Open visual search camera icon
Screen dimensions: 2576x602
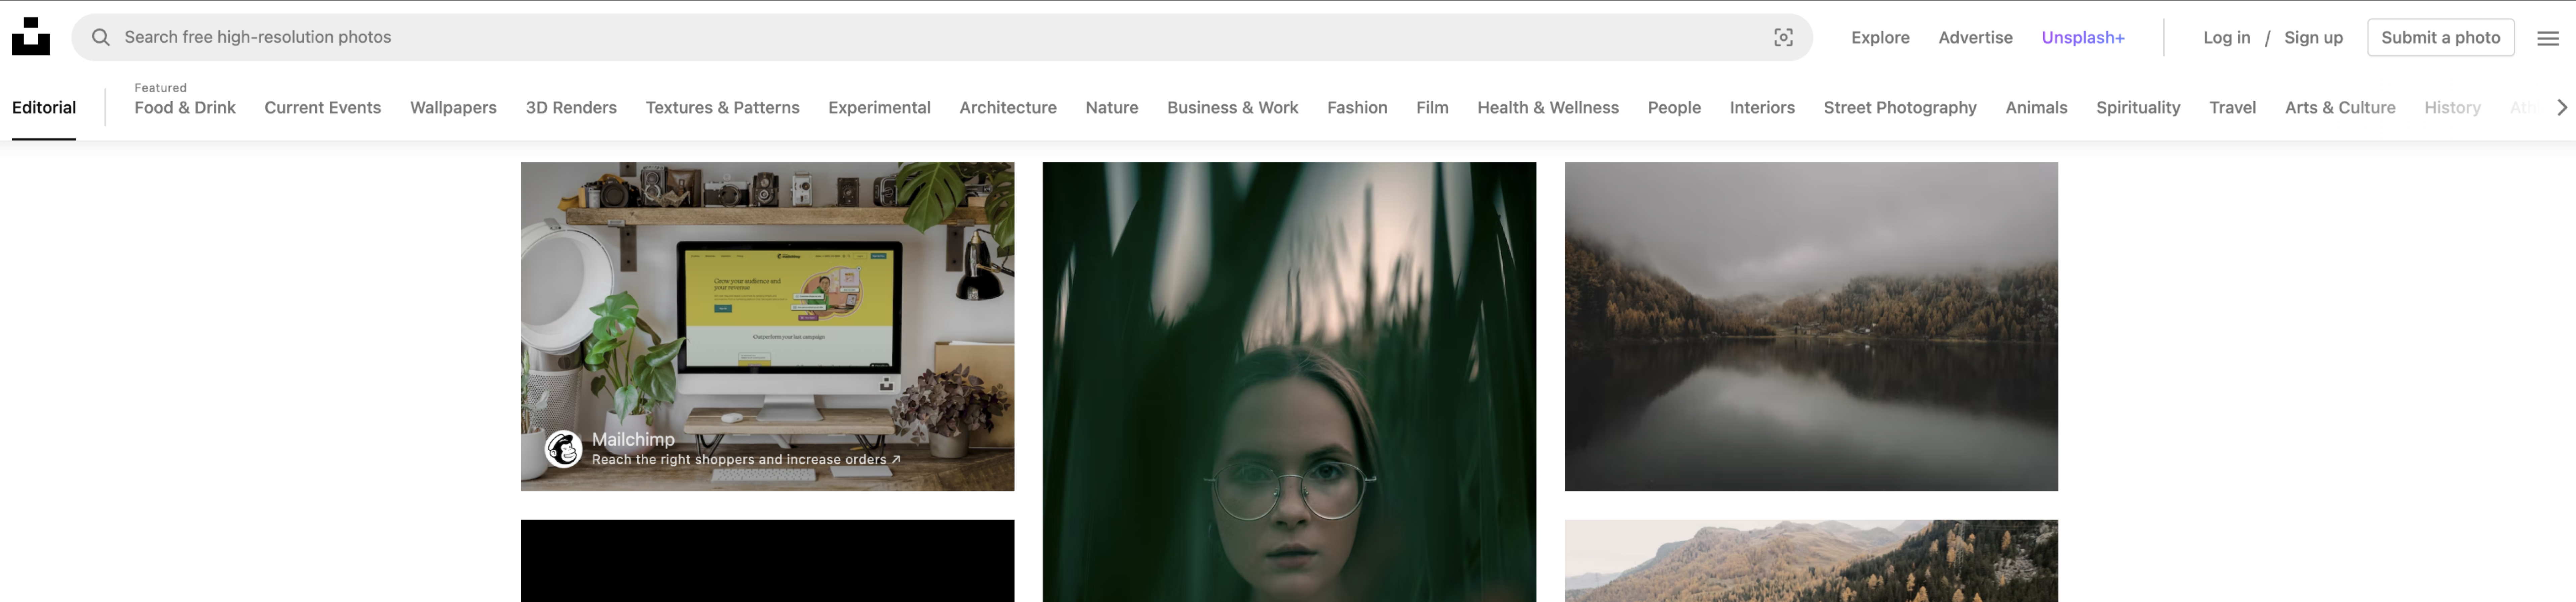click(1783, 37)
